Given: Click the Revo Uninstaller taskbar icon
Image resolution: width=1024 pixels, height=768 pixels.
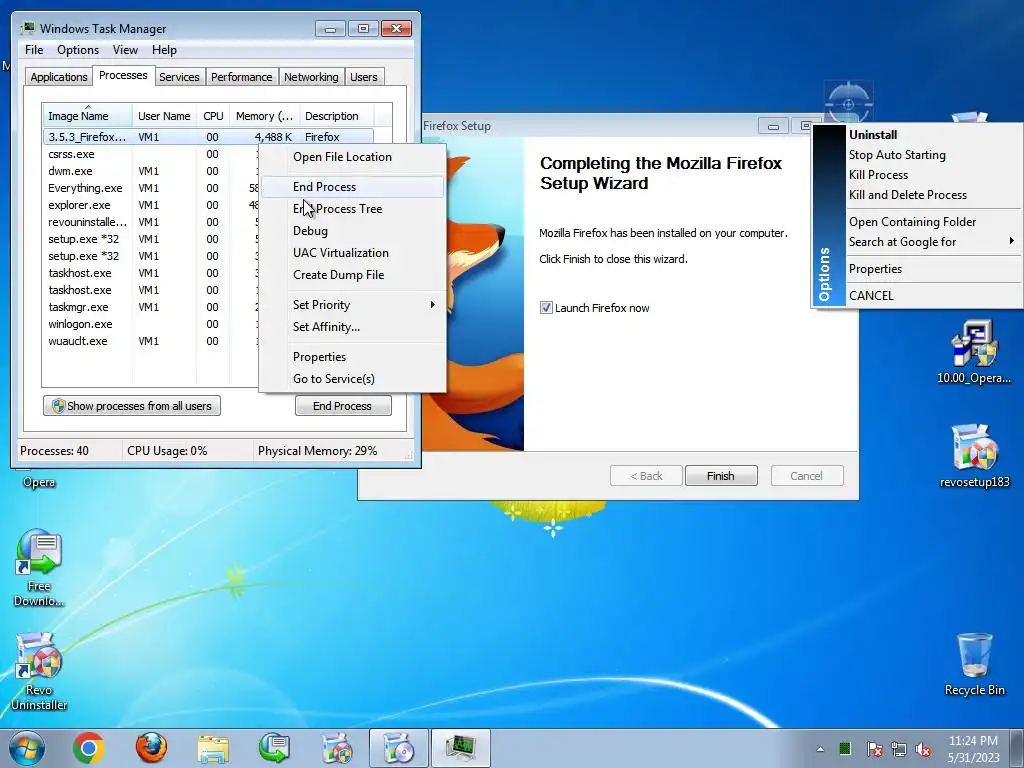Looking at the screenshot, I should pos(337,748).
